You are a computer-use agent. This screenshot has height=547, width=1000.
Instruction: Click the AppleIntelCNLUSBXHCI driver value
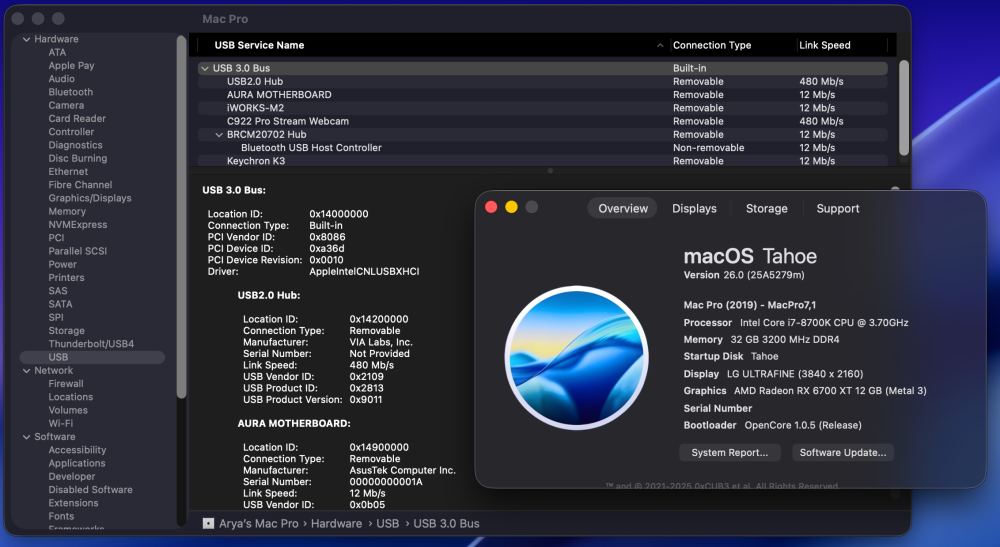(x=364, y=272)
